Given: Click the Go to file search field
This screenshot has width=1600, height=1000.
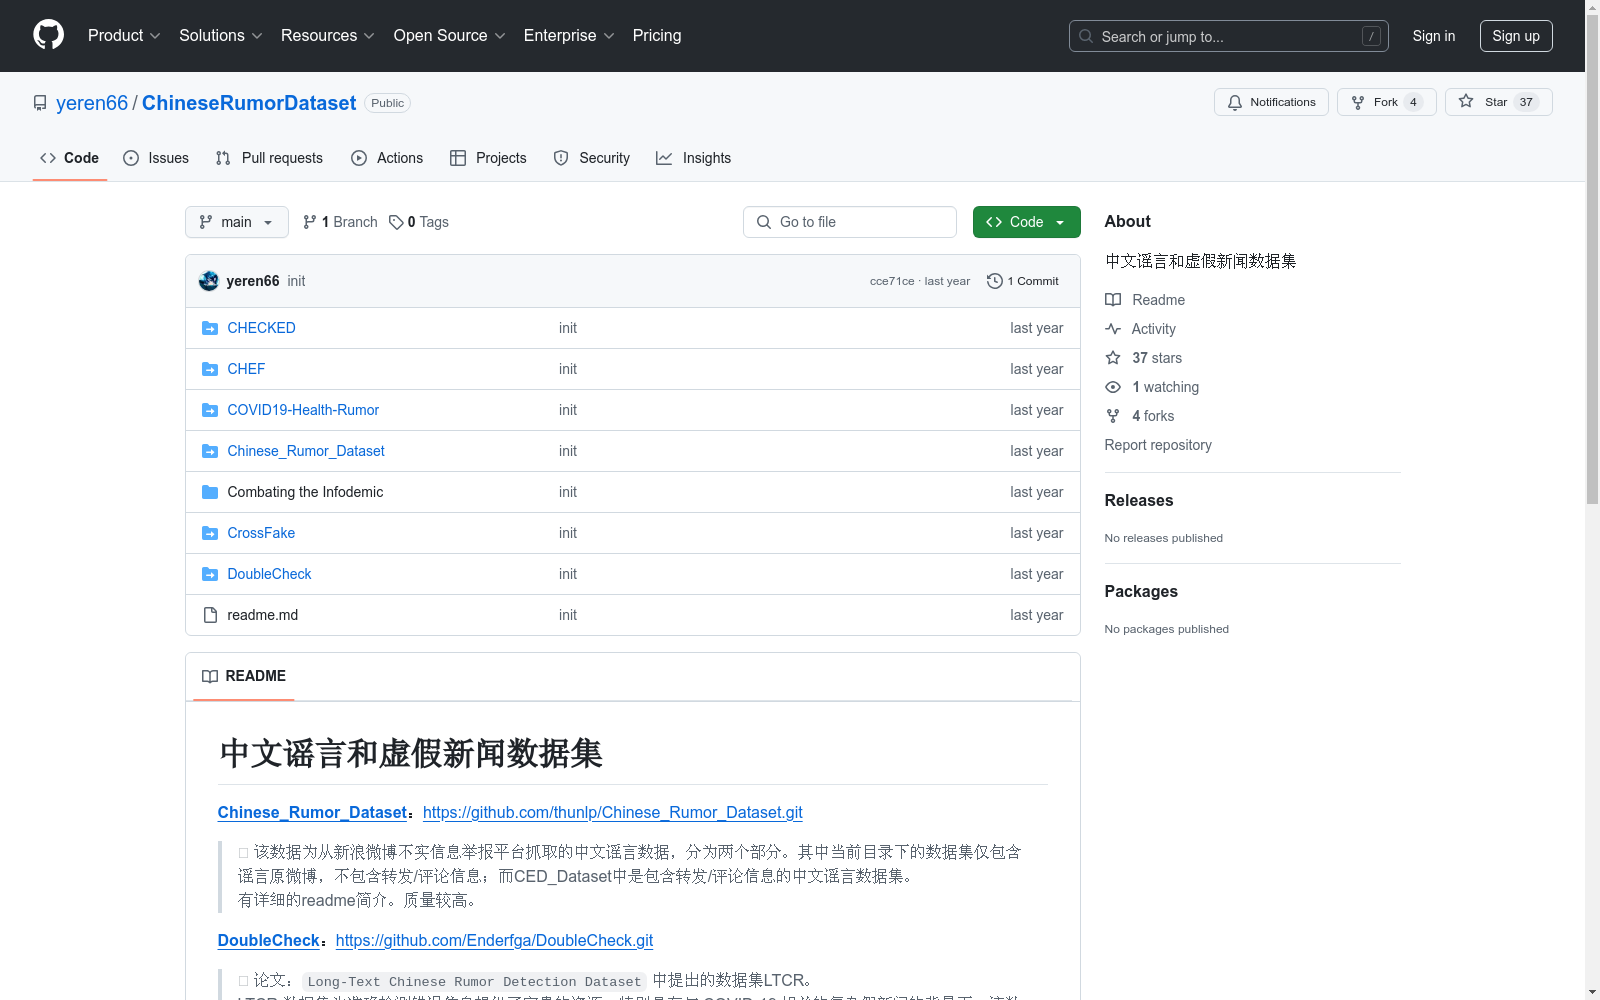Looking at the screenshot, I should point(850,222).
